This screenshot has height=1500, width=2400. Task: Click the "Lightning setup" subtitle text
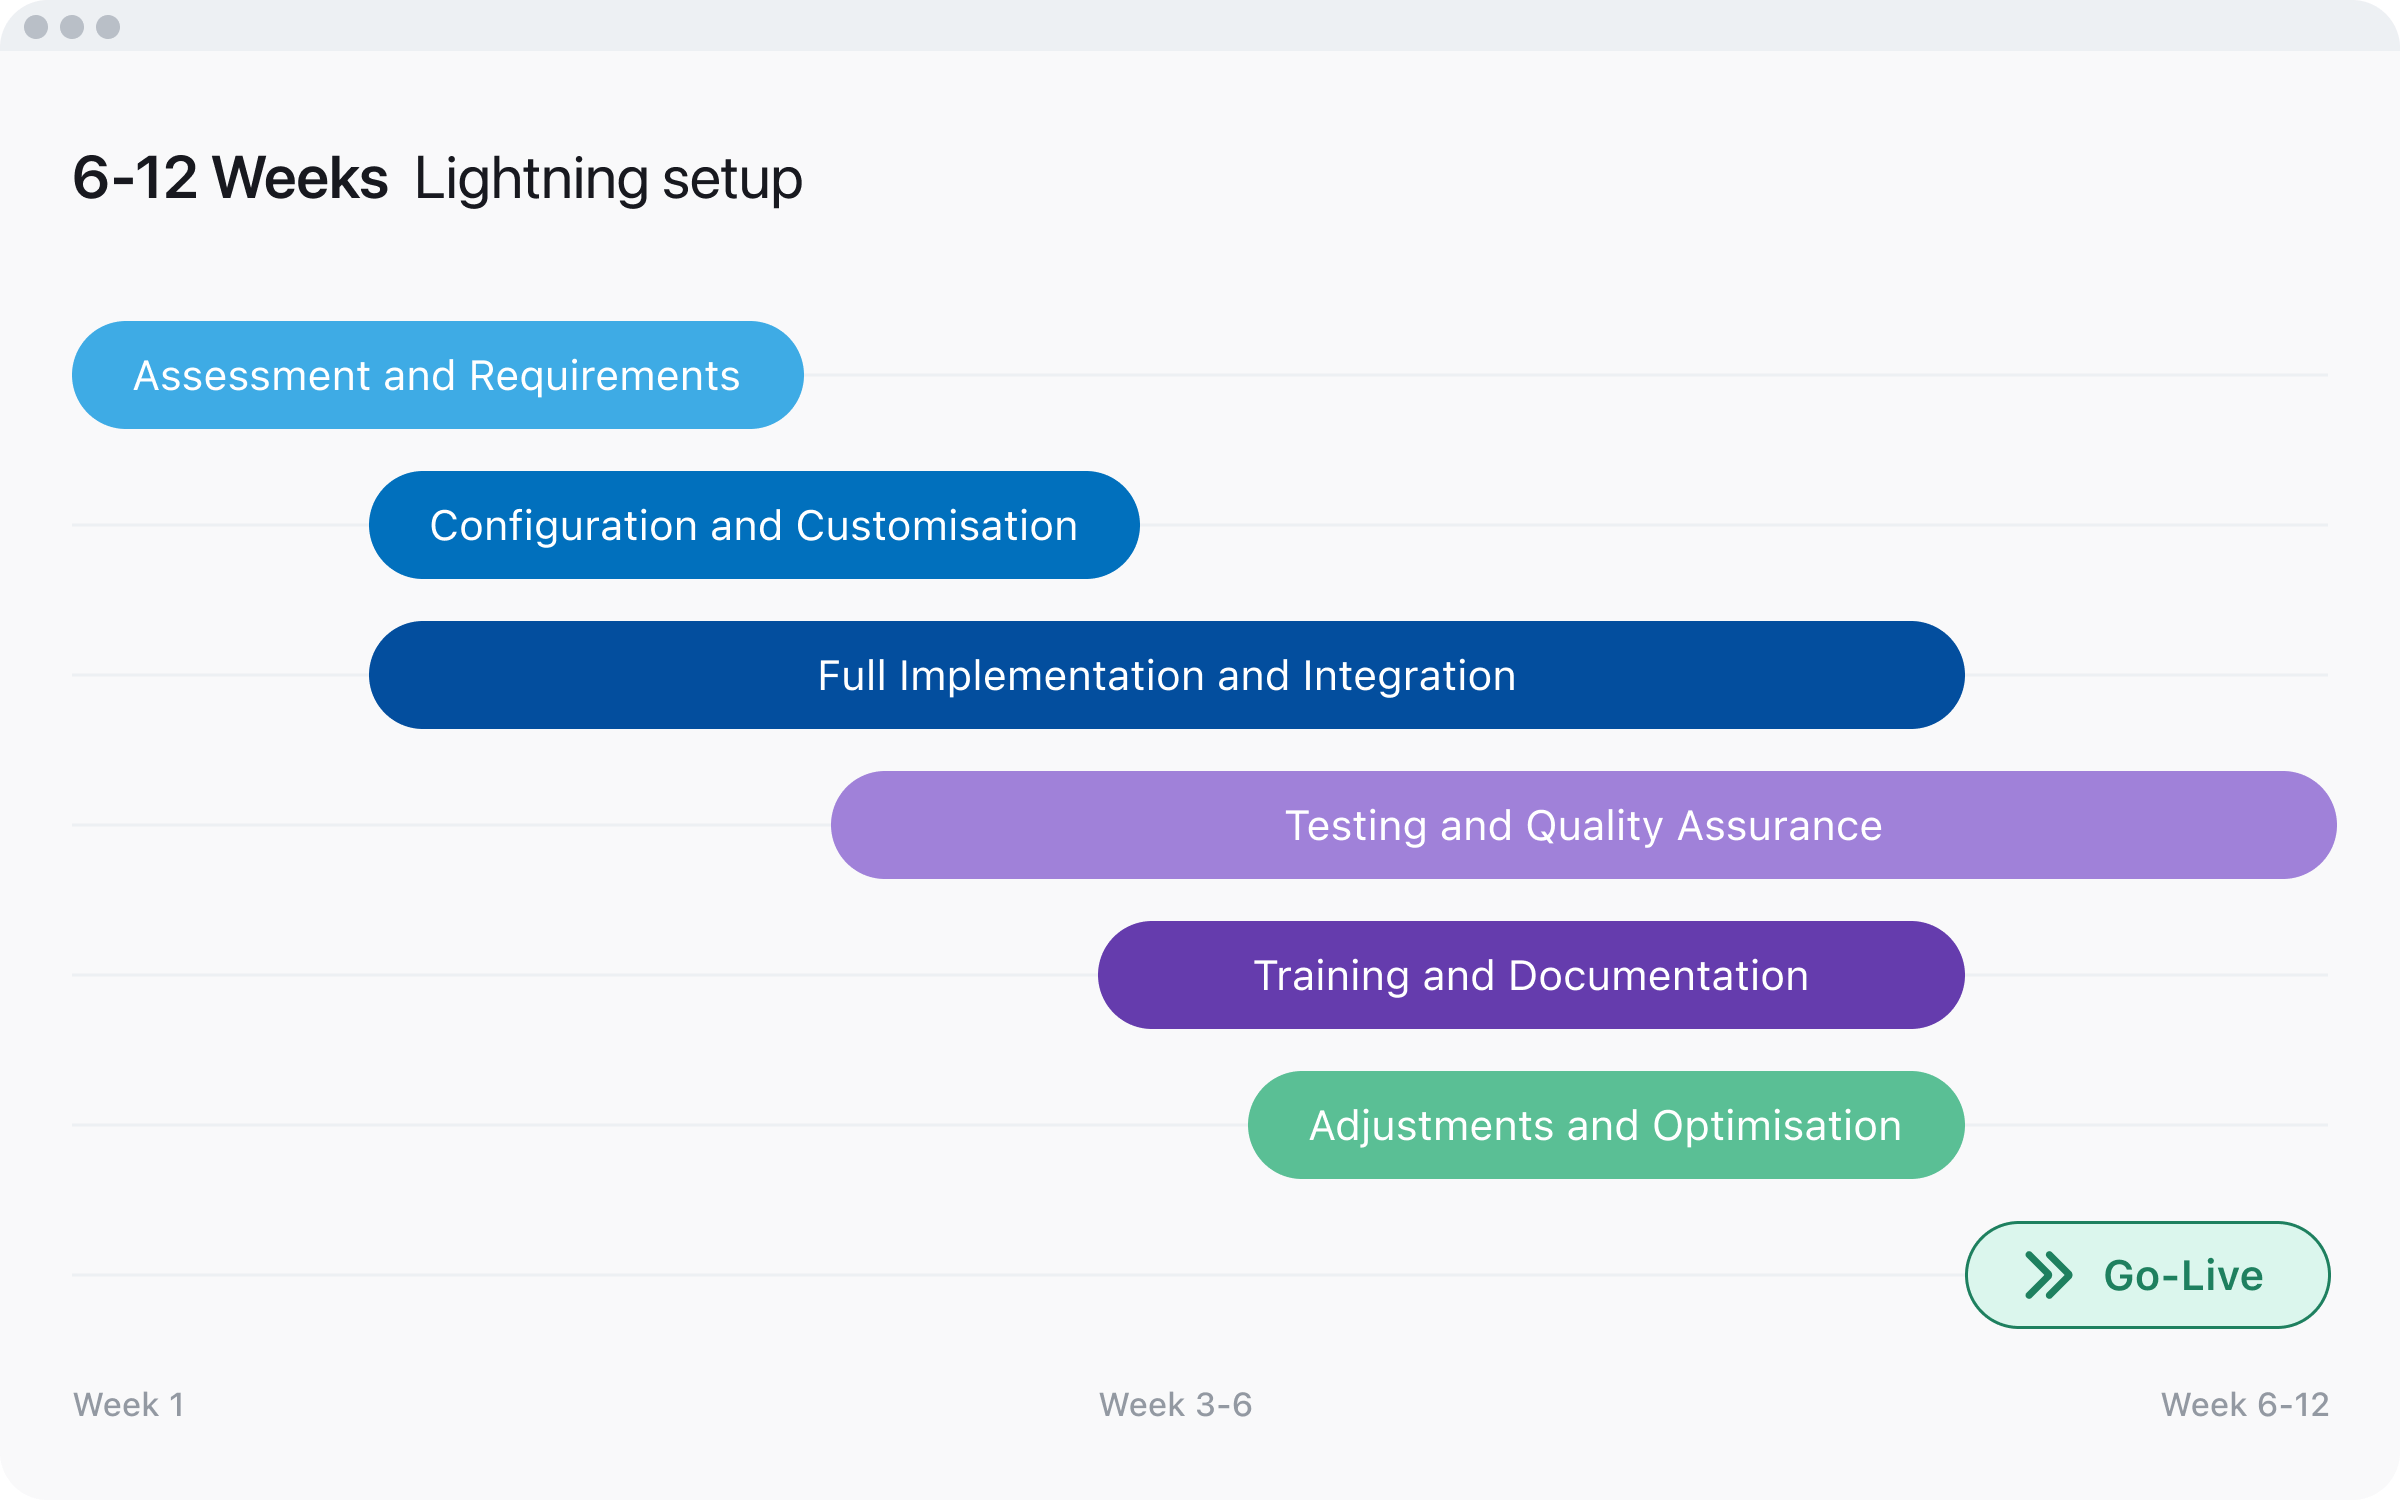pyautogui.click(x=608, y=179)
